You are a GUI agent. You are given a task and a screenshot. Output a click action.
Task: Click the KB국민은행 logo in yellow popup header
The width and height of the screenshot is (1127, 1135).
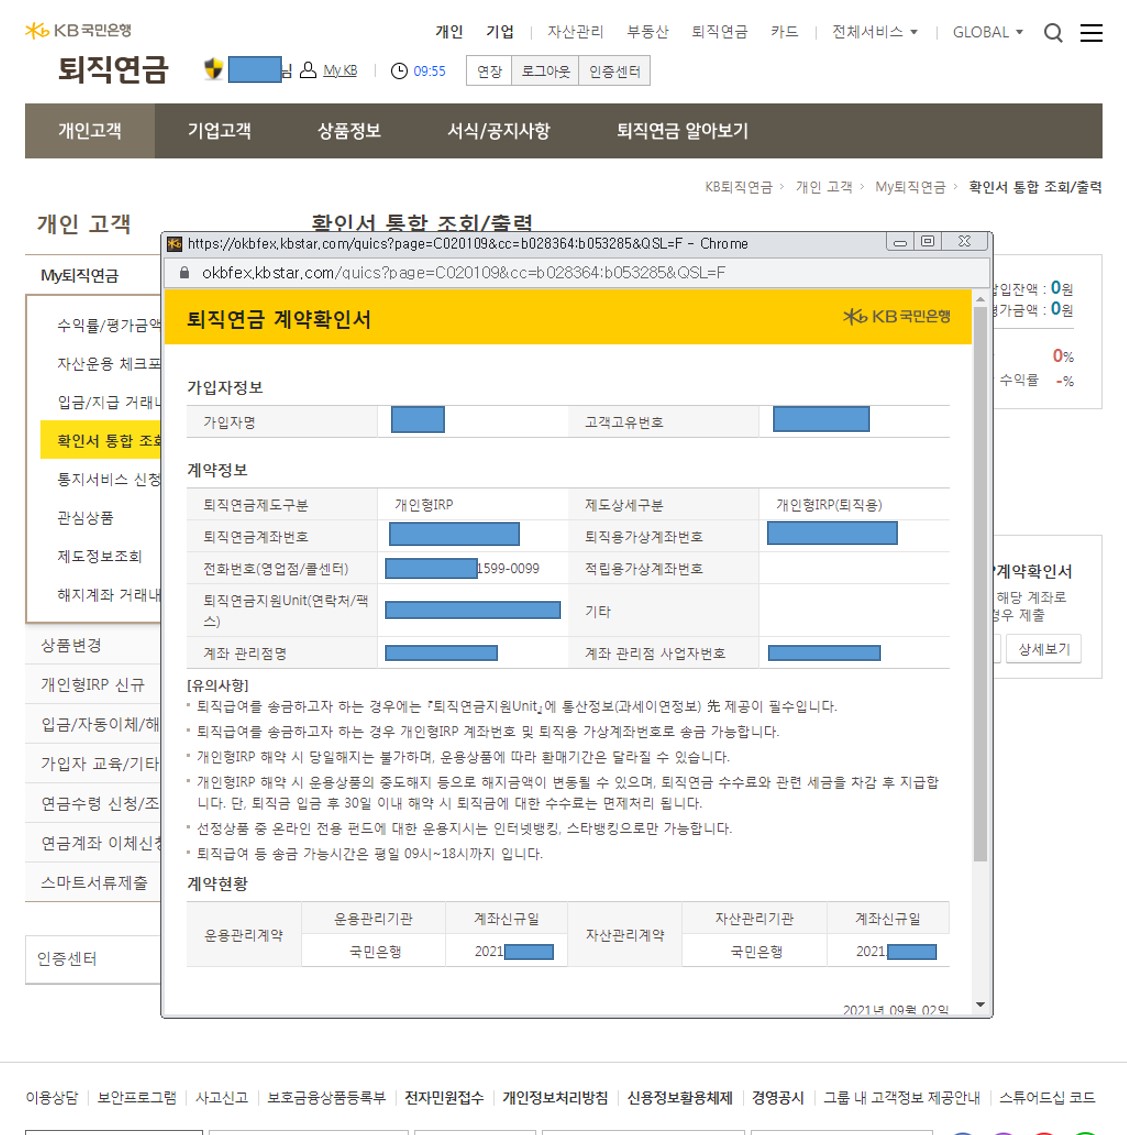(x=897, y=316)
